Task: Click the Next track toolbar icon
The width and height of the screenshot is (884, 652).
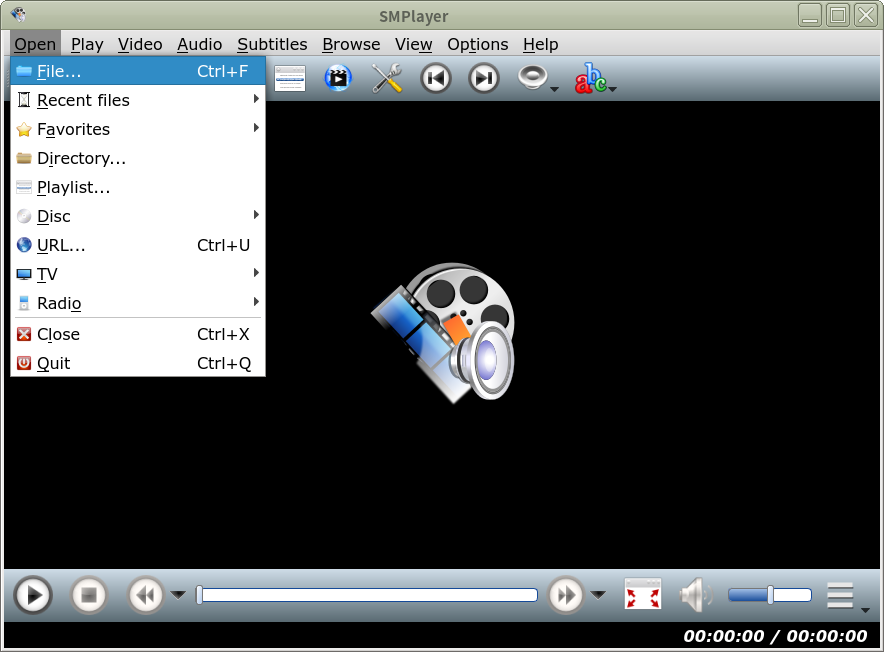Action: [484, 79]
